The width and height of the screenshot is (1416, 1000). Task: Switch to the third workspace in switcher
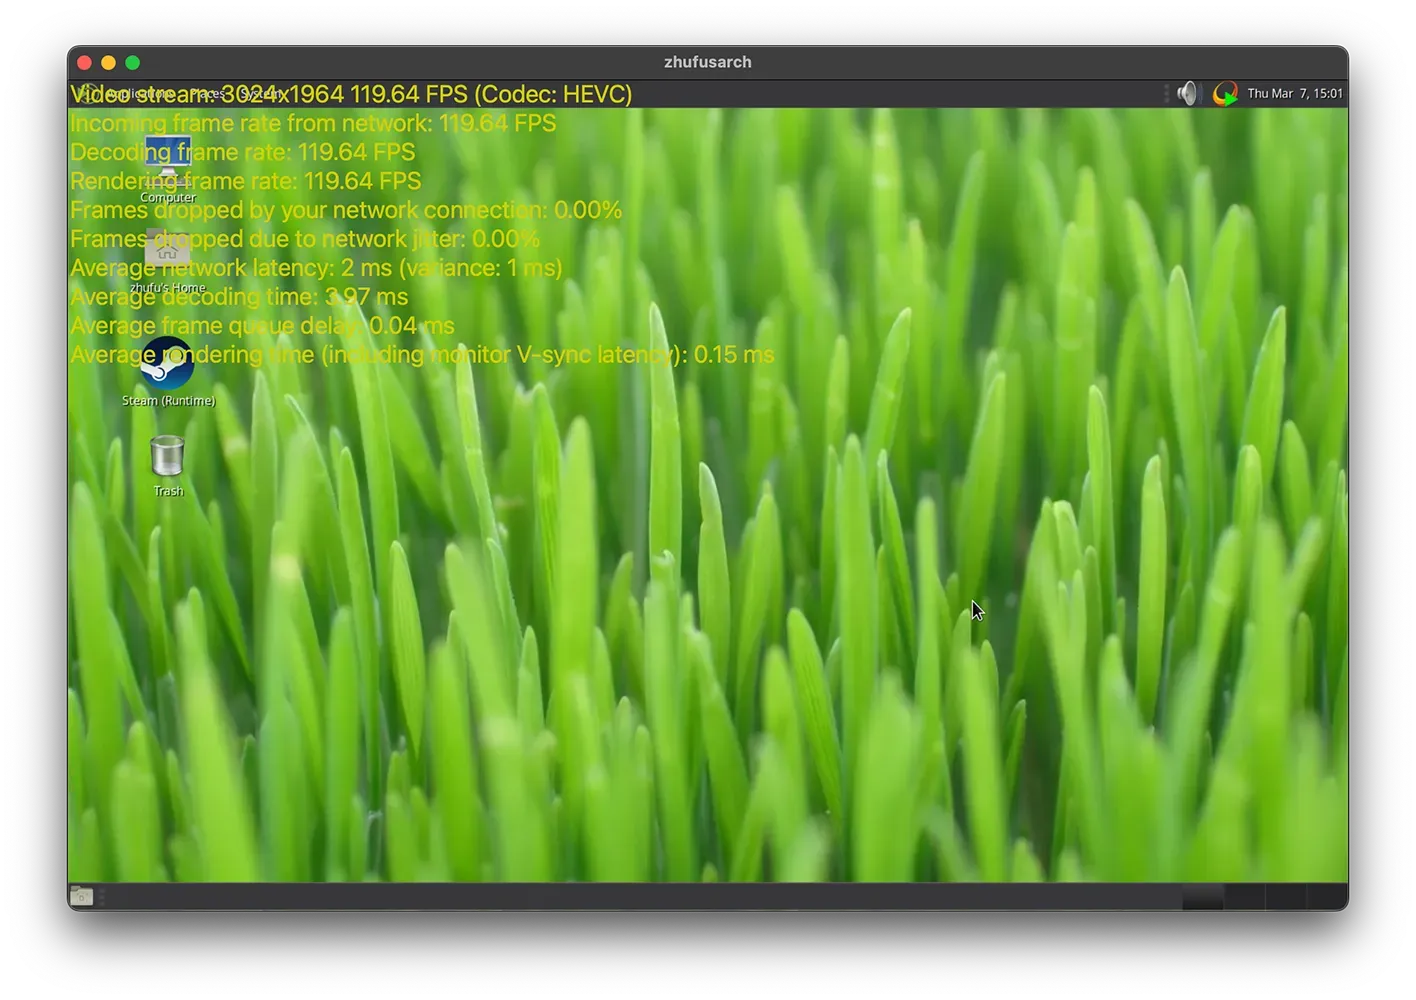[1285, 897]
